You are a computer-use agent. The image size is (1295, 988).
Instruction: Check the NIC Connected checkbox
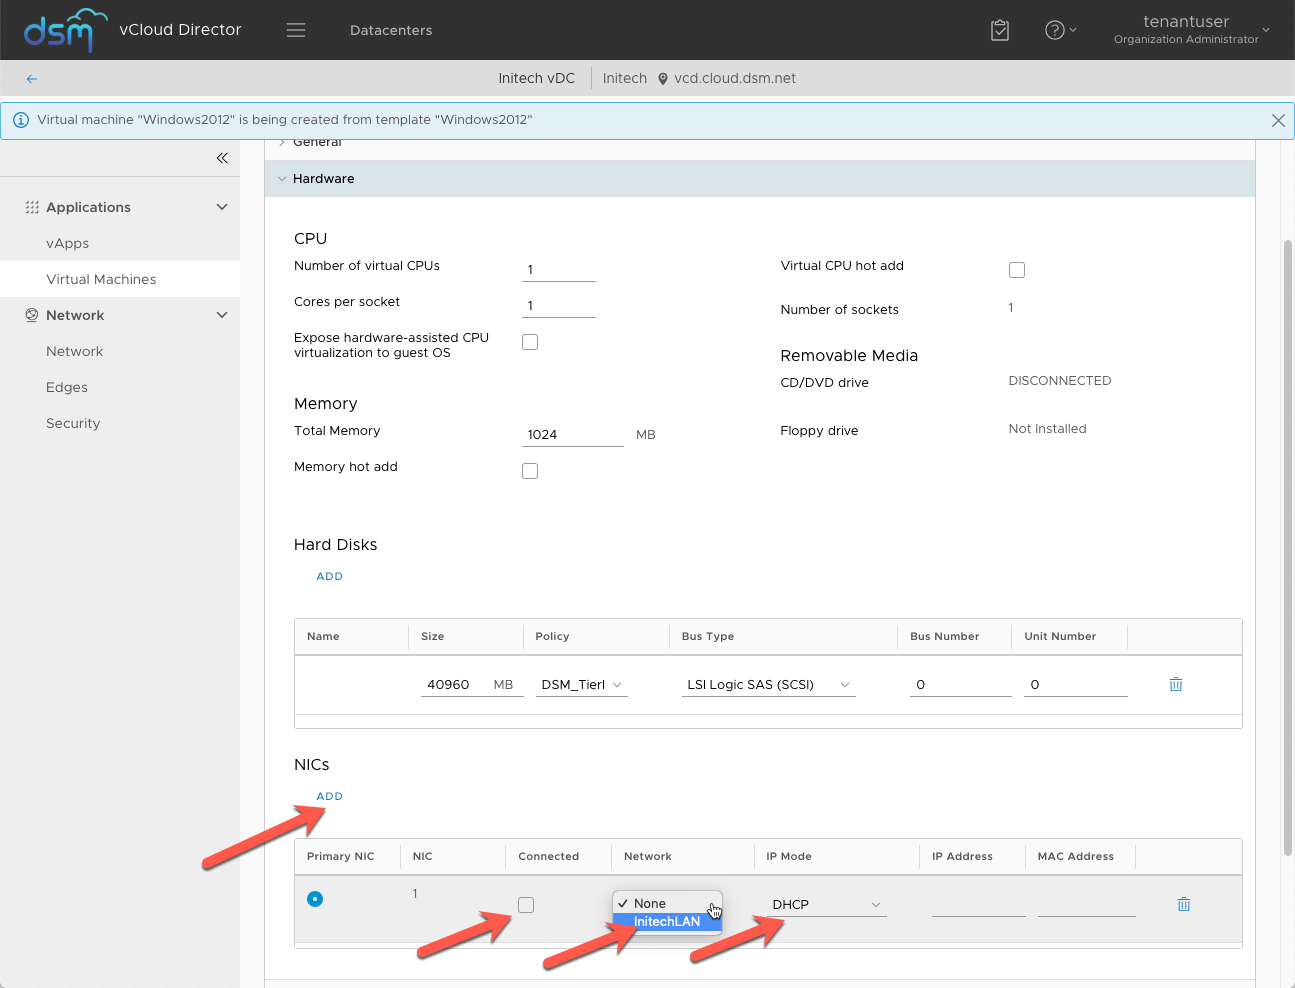pos(526,905)
